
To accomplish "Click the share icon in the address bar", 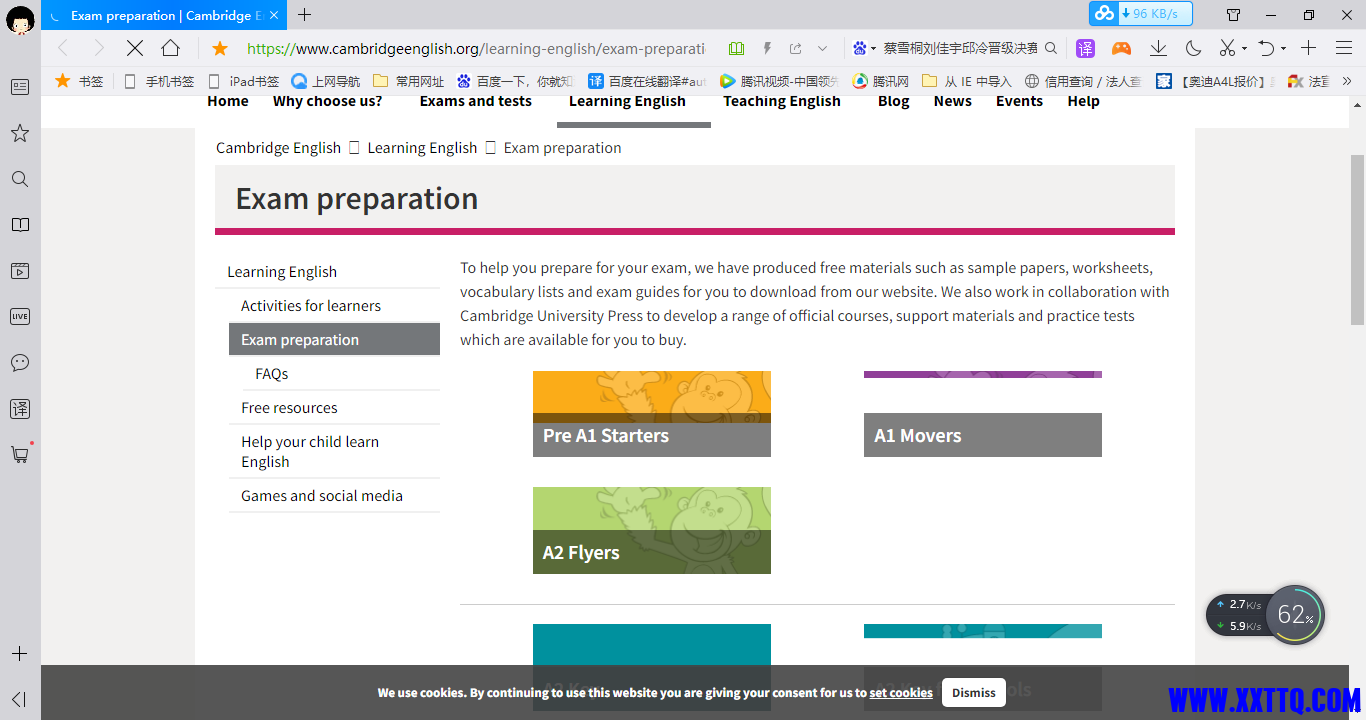I will point(796,48).
